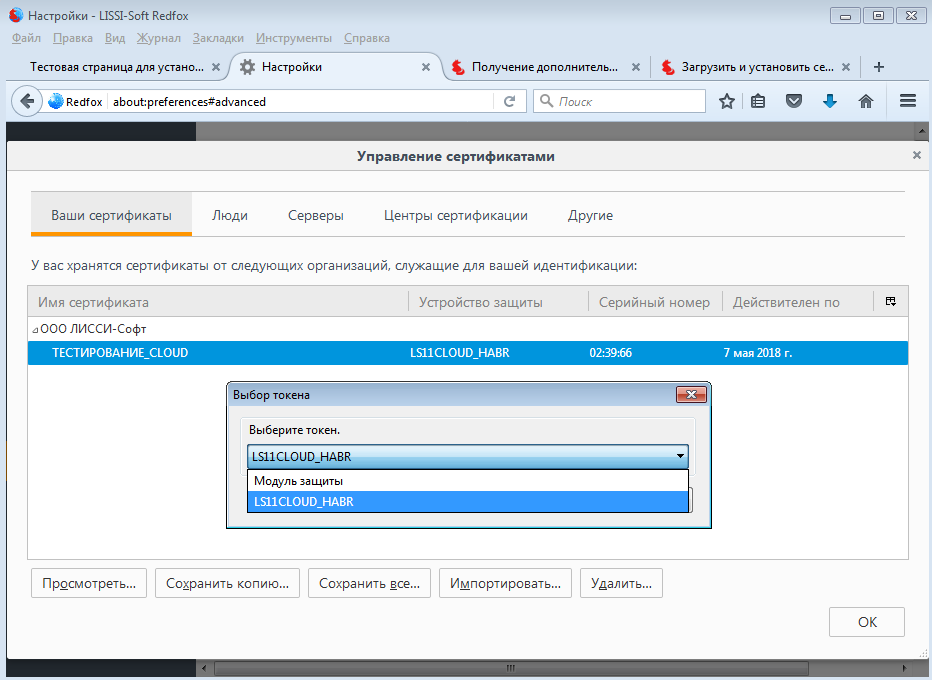The image size is (932, 680).
Task: Switch to the Другие tab
Action: 590,215
